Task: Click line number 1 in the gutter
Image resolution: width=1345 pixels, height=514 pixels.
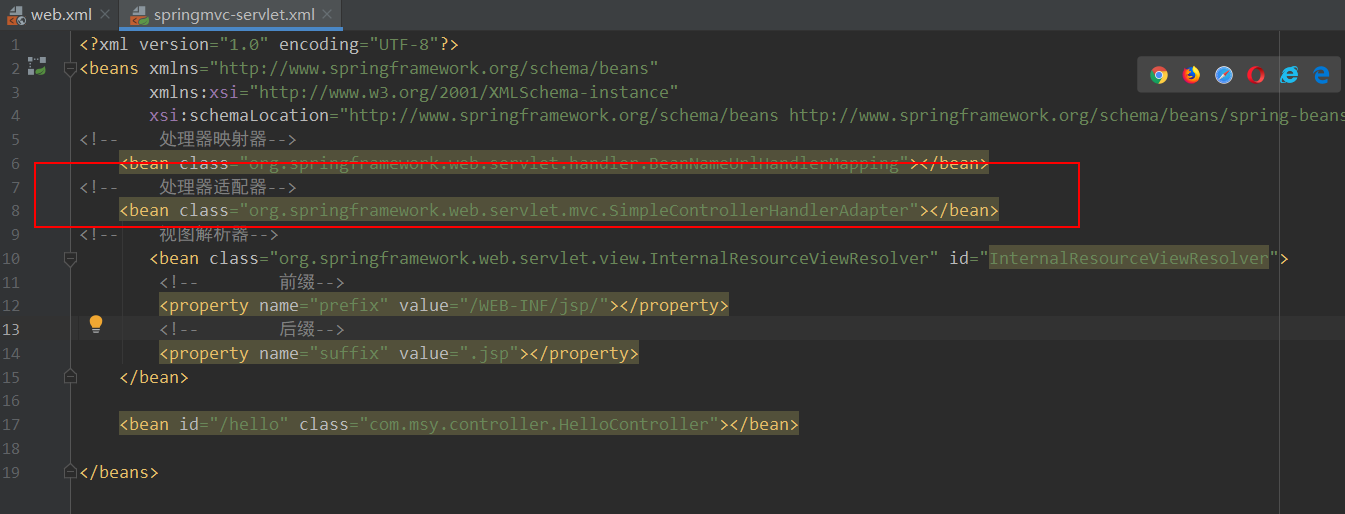Action: pyautogui.click(x=15, y=45)
